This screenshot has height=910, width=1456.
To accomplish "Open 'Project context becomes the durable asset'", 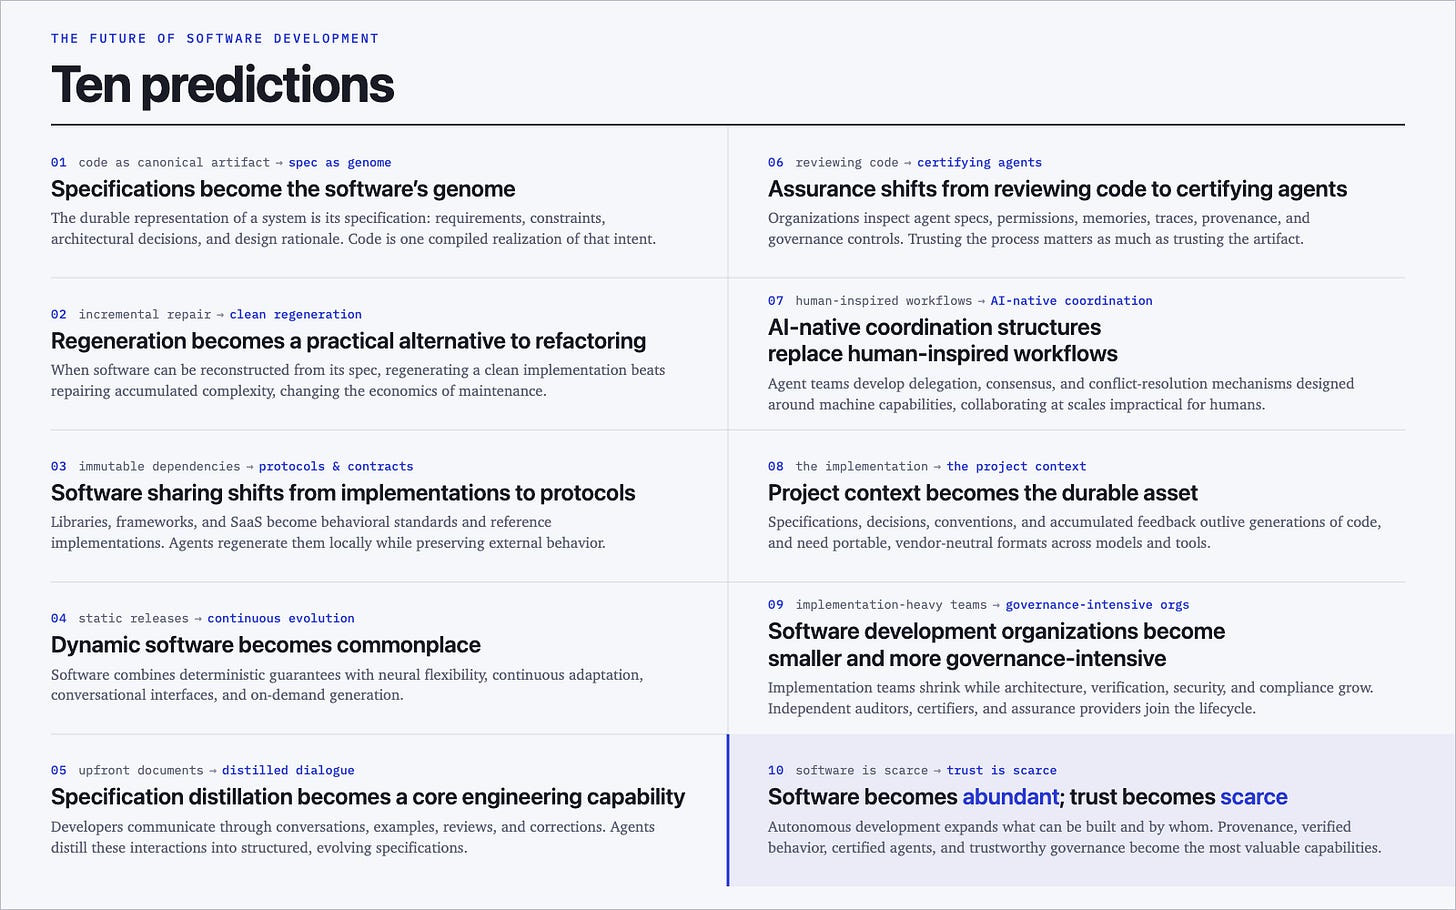I will pyautogui.click(x=983, y=493).
